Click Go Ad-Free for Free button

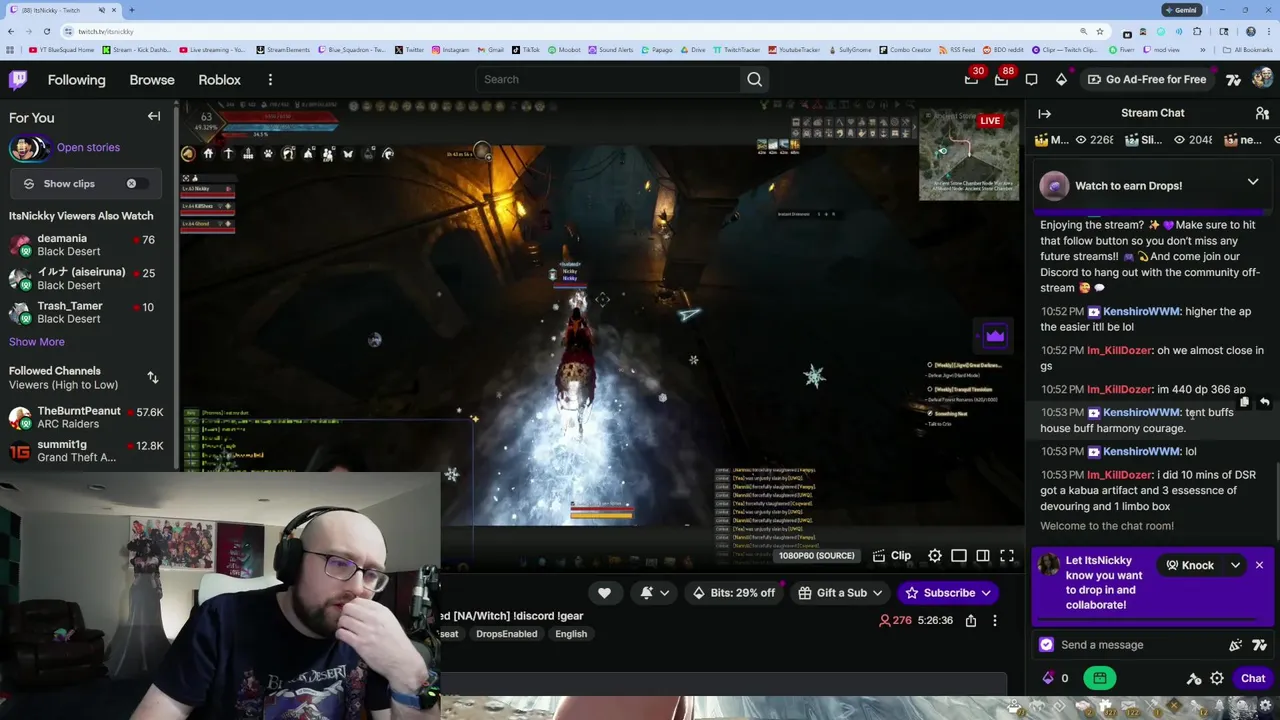pyautogui.click(x=1147, y=79)
